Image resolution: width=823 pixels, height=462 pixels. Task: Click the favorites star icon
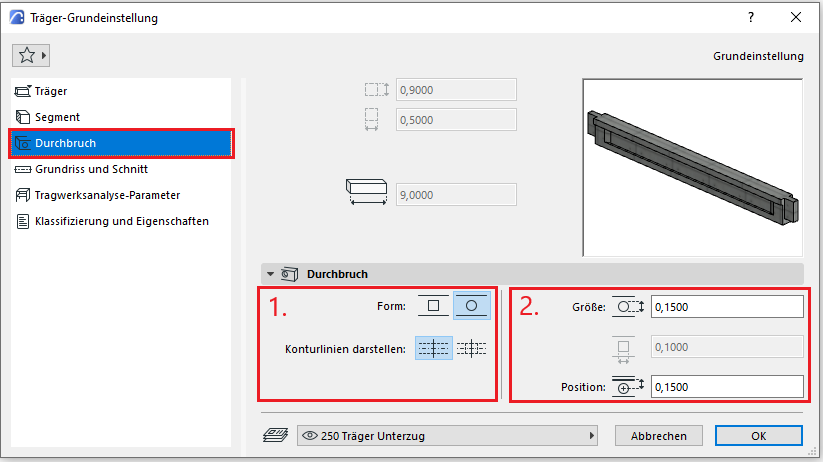[x=26, y=55]
